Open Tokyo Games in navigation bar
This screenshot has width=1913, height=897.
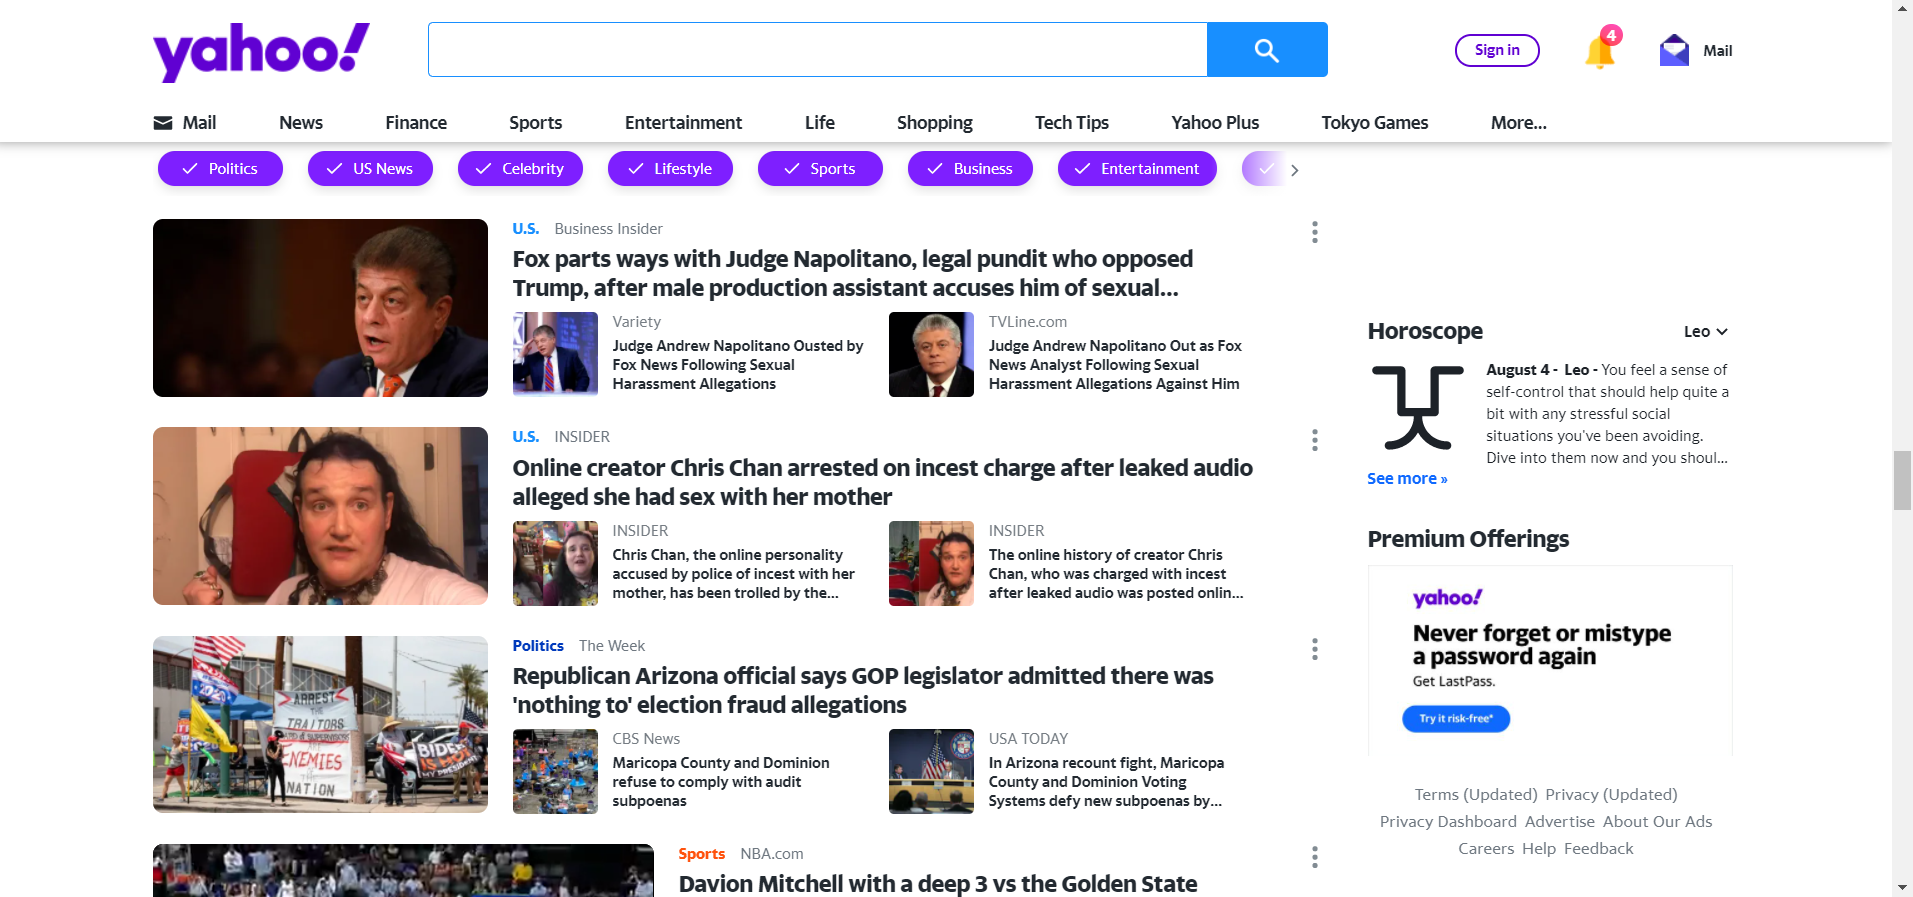(1375, 123)
